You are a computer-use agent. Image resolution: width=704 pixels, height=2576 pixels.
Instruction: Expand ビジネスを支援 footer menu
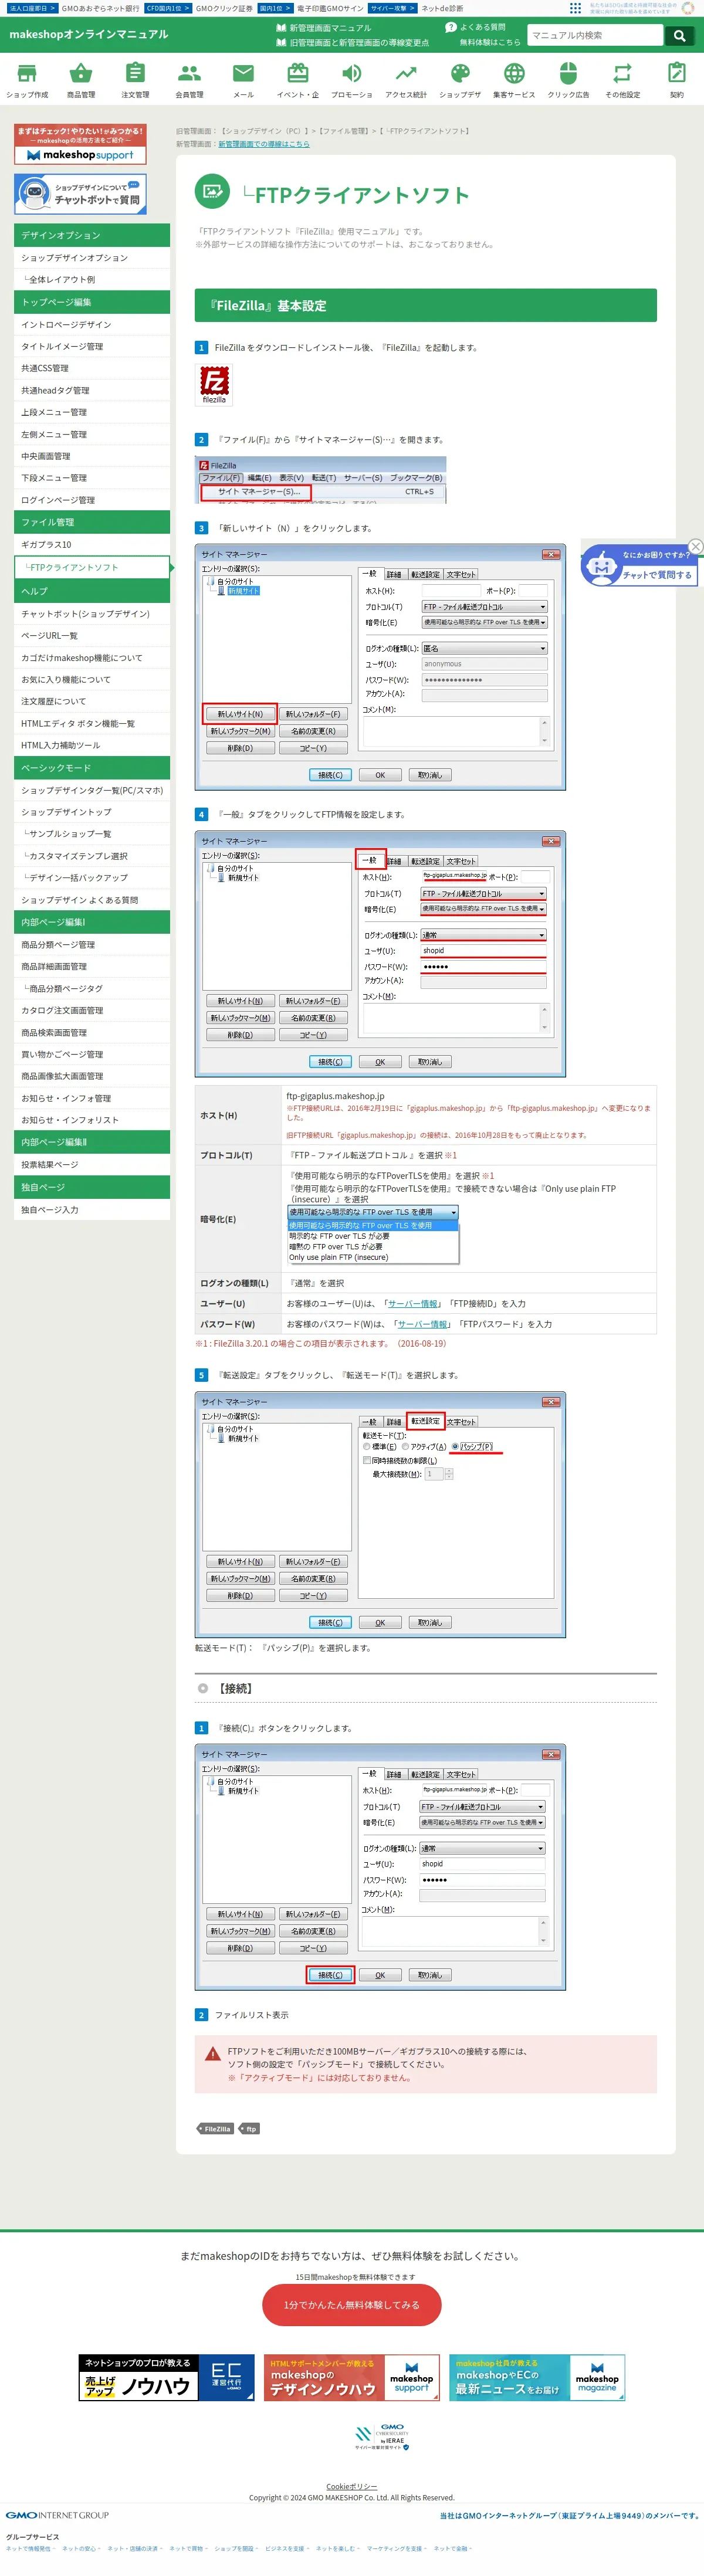(287, 2548)
